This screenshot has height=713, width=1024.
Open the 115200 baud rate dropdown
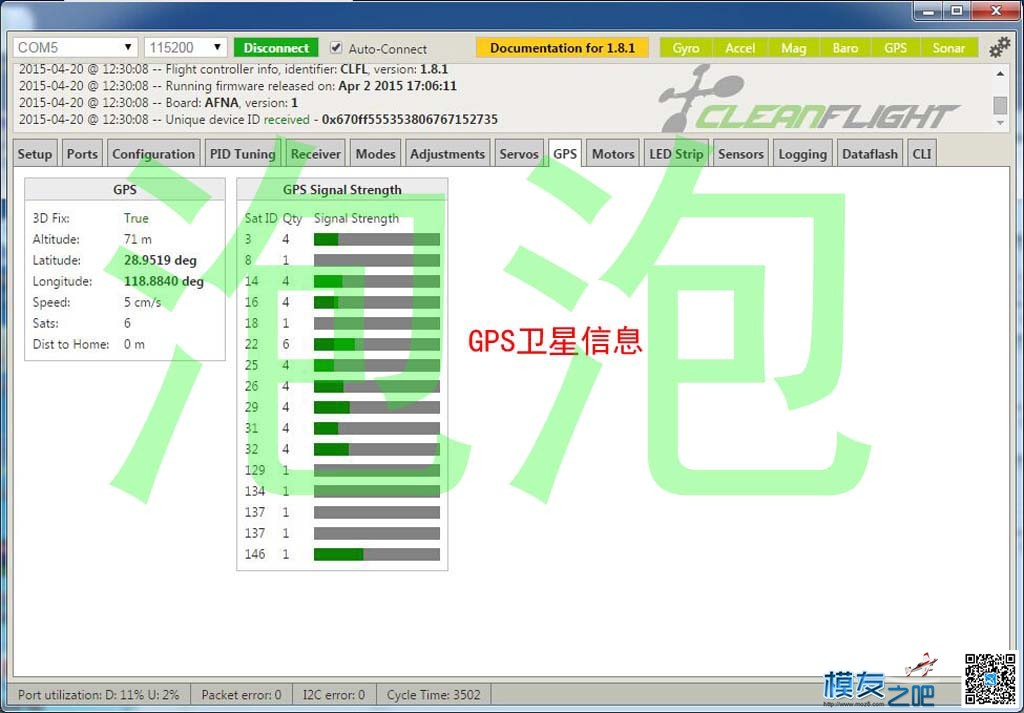pyautogui.click(x=185, y=48)
